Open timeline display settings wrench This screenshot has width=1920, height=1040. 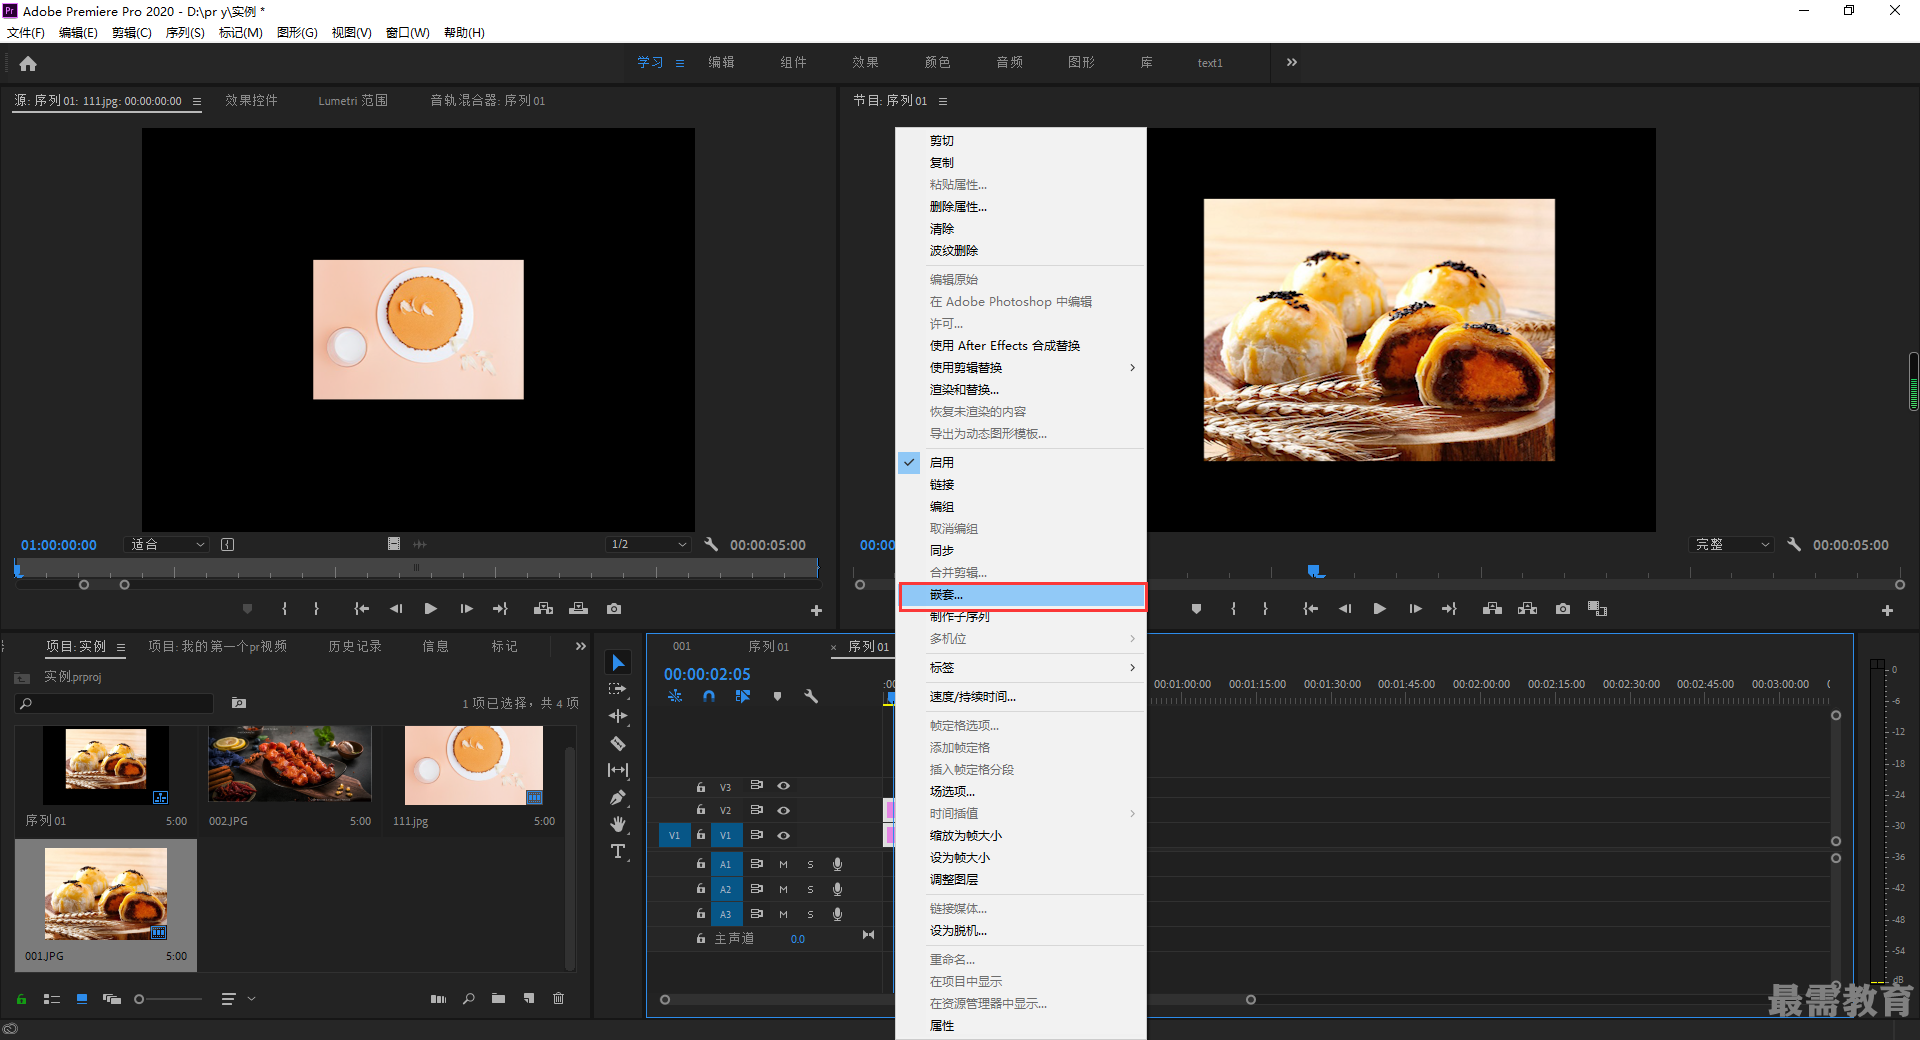coord(811,696)
